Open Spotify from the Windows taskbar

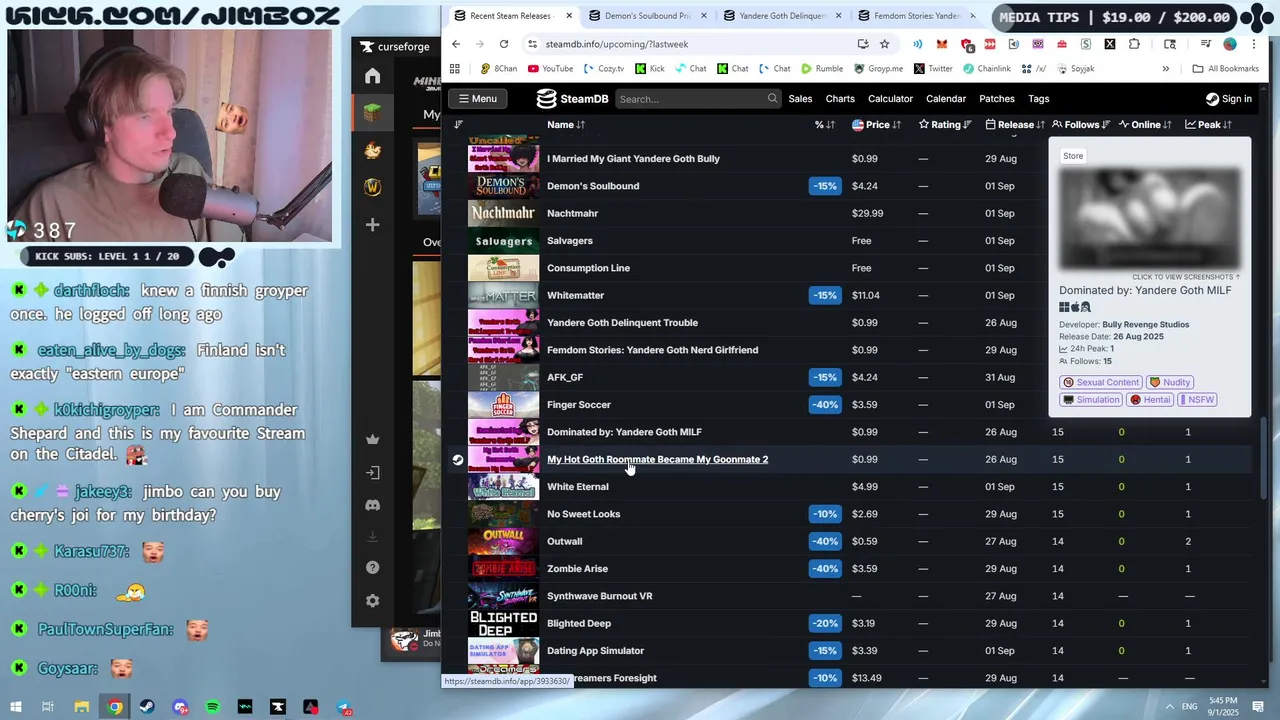[213, 707]
